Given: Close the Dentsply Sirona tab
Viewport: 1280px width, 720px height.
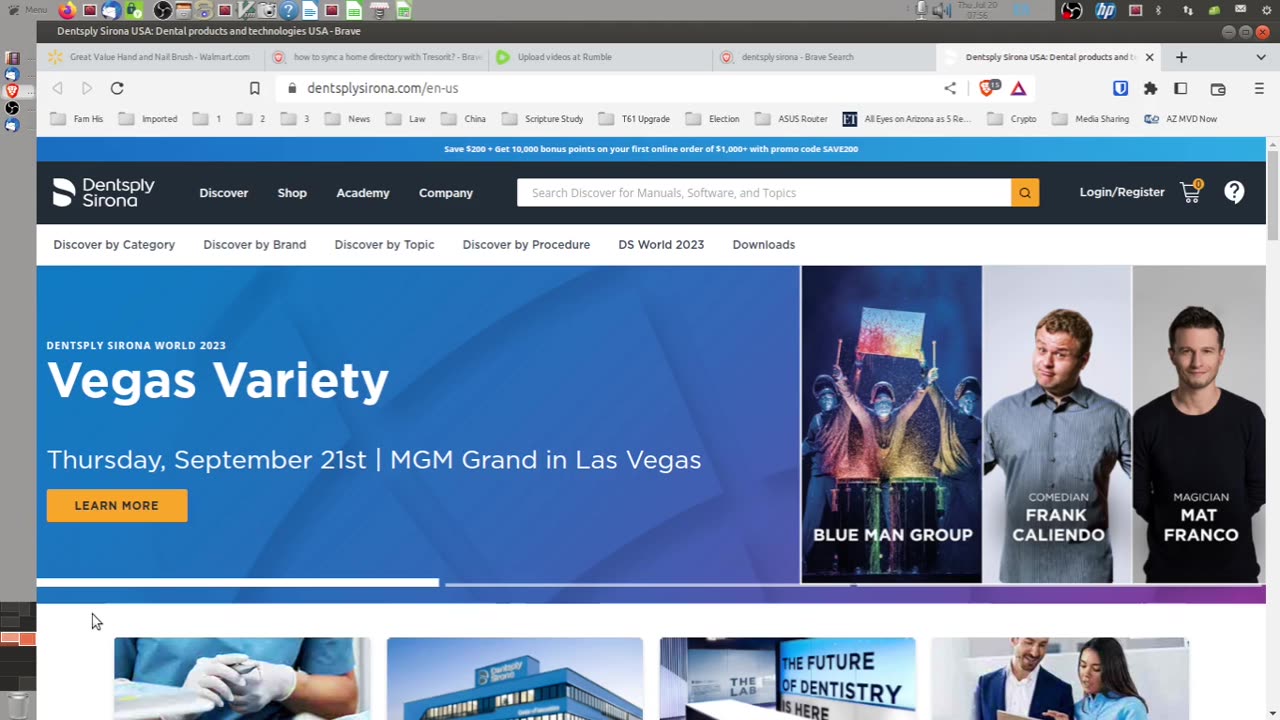Looking at the screenshot, I should click(x=1149, y=57).
